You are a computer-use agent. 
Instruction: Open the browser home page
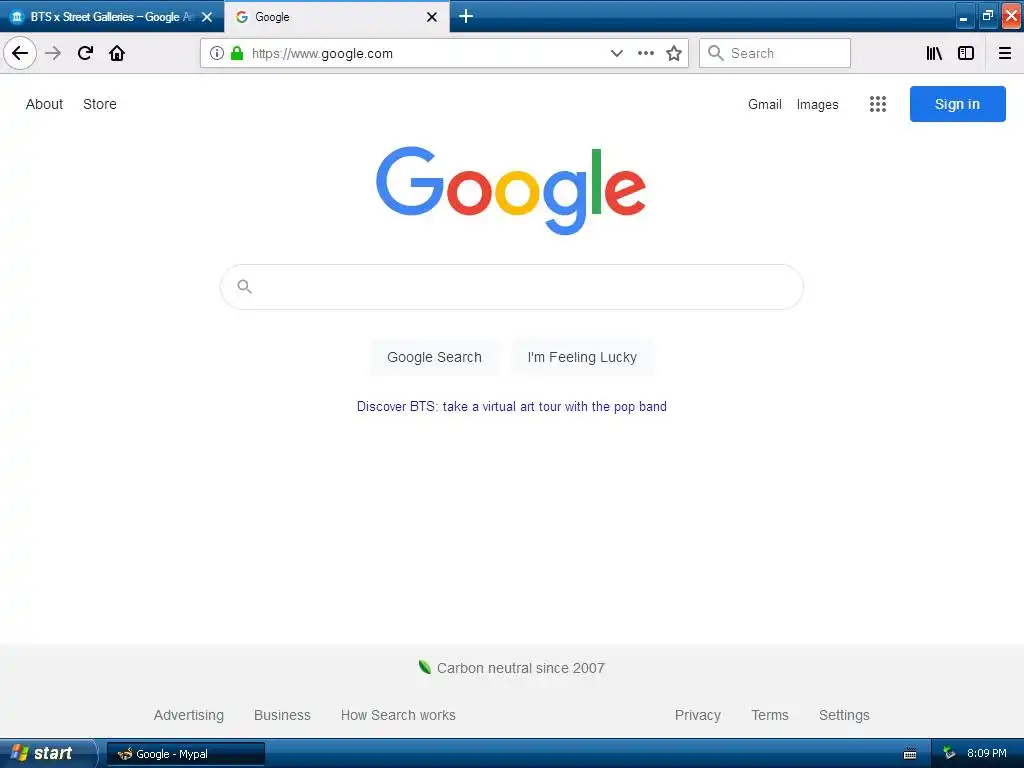tap(117, 53)
